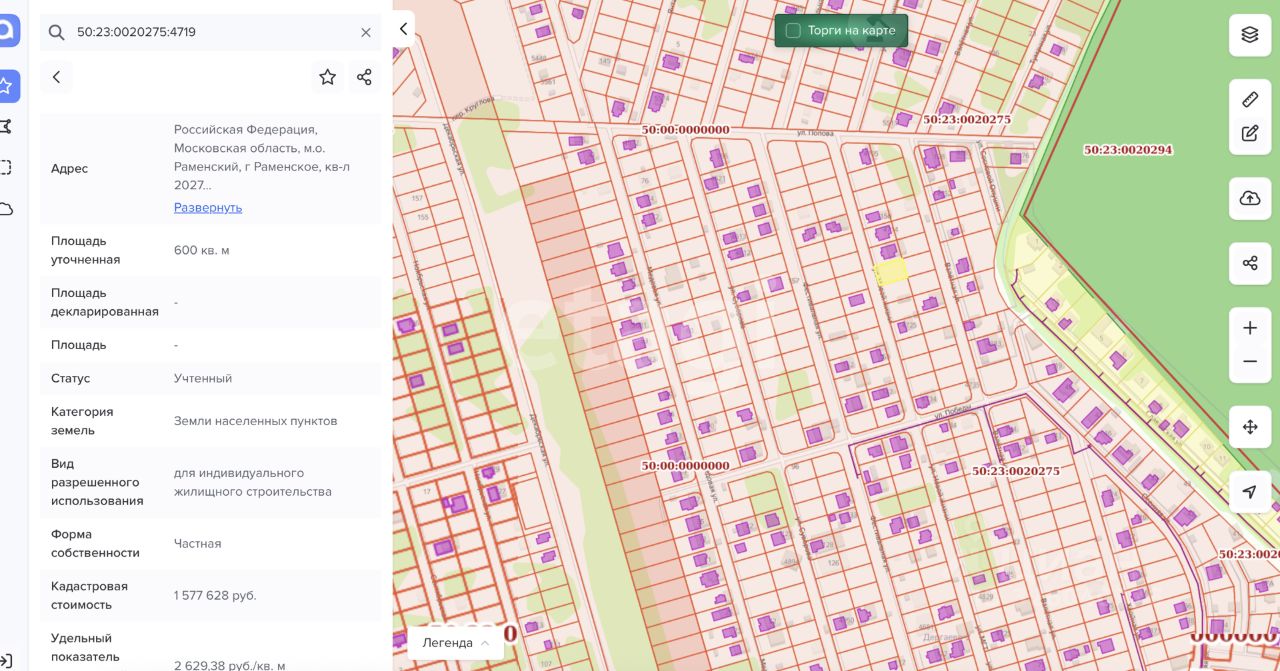The height and width of the screenshot is (671, 1280).
Task: Go back using the left chevron button
Action: (56, 77)
